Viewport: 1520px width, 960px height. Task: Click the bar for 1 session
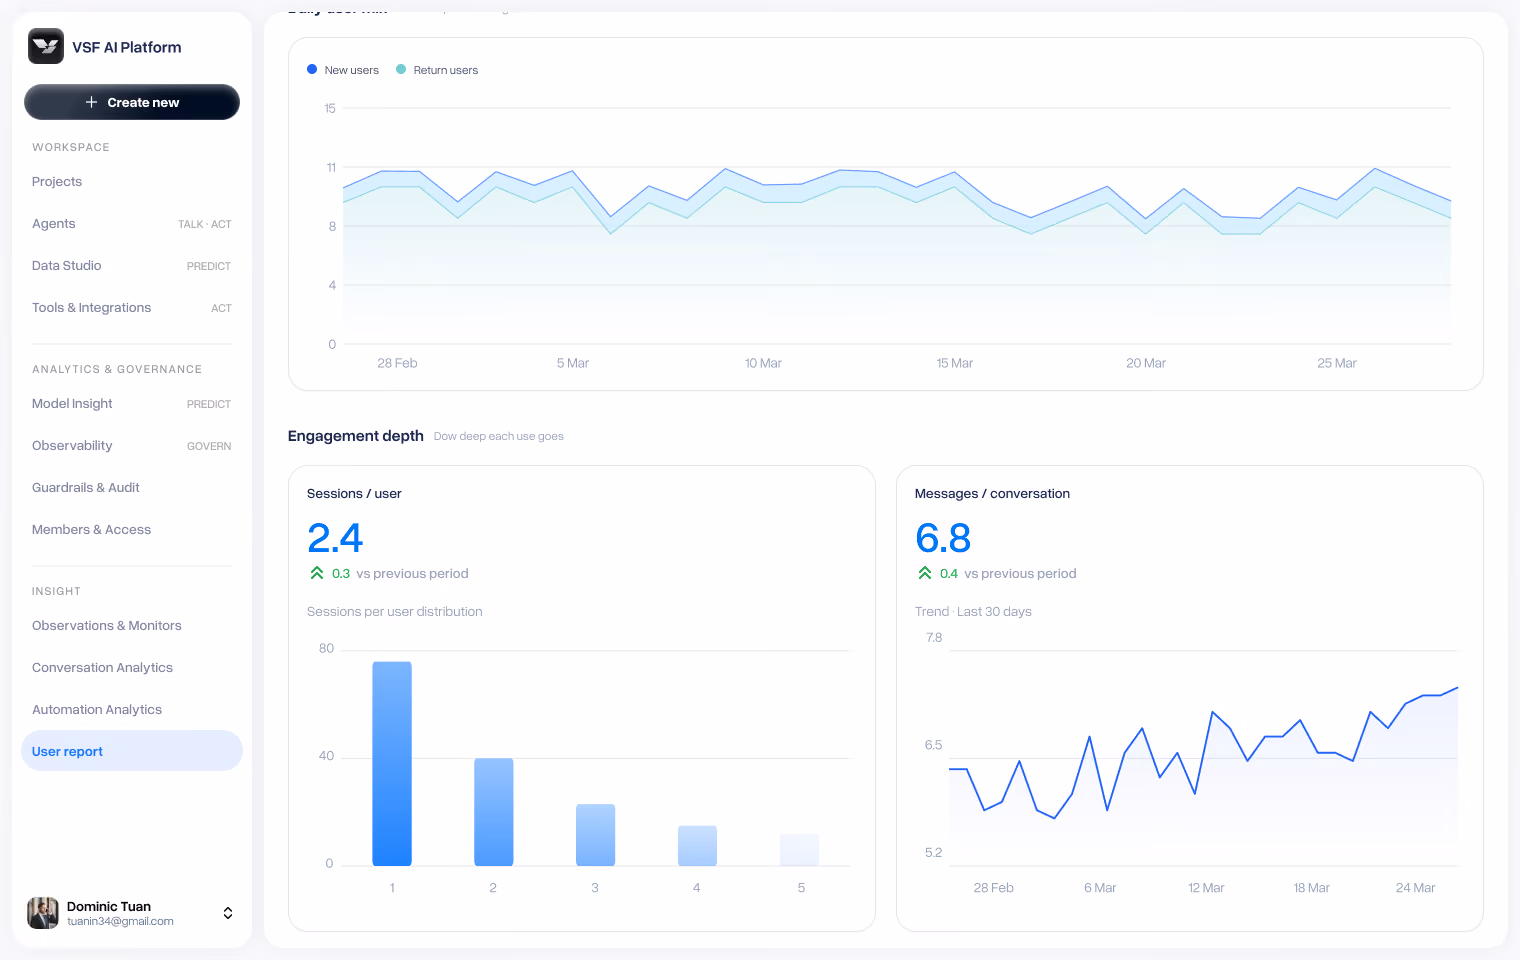(392, 763)
